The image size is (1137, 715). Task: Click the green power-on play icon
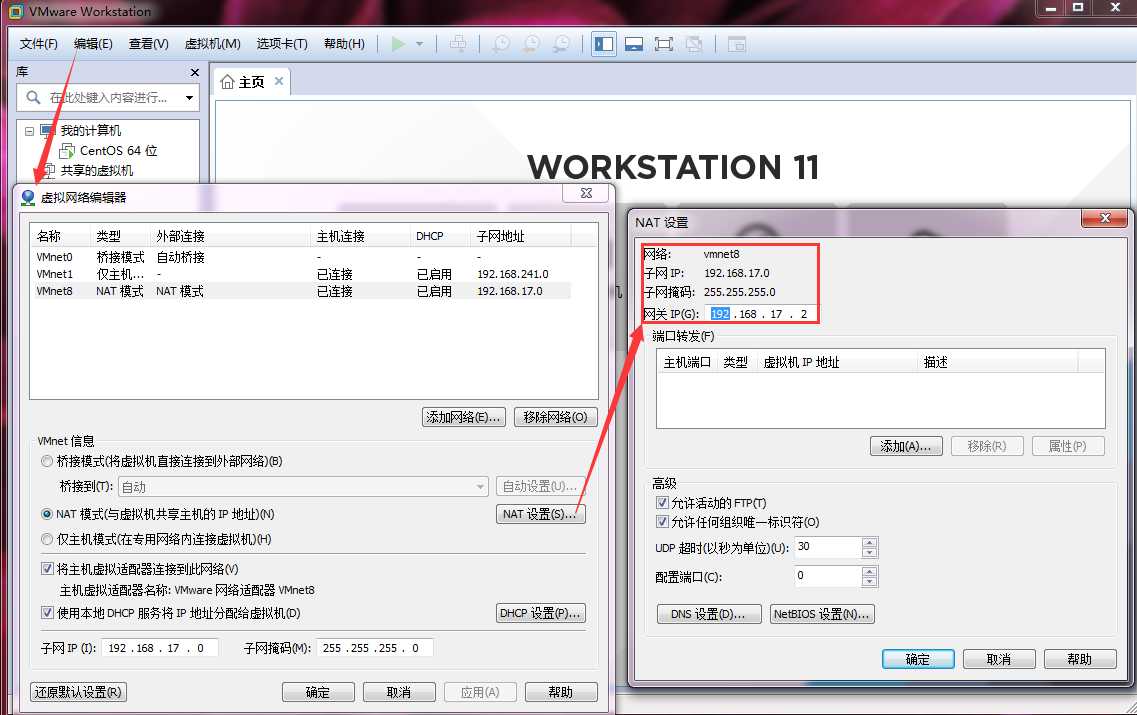click(398, 44)
